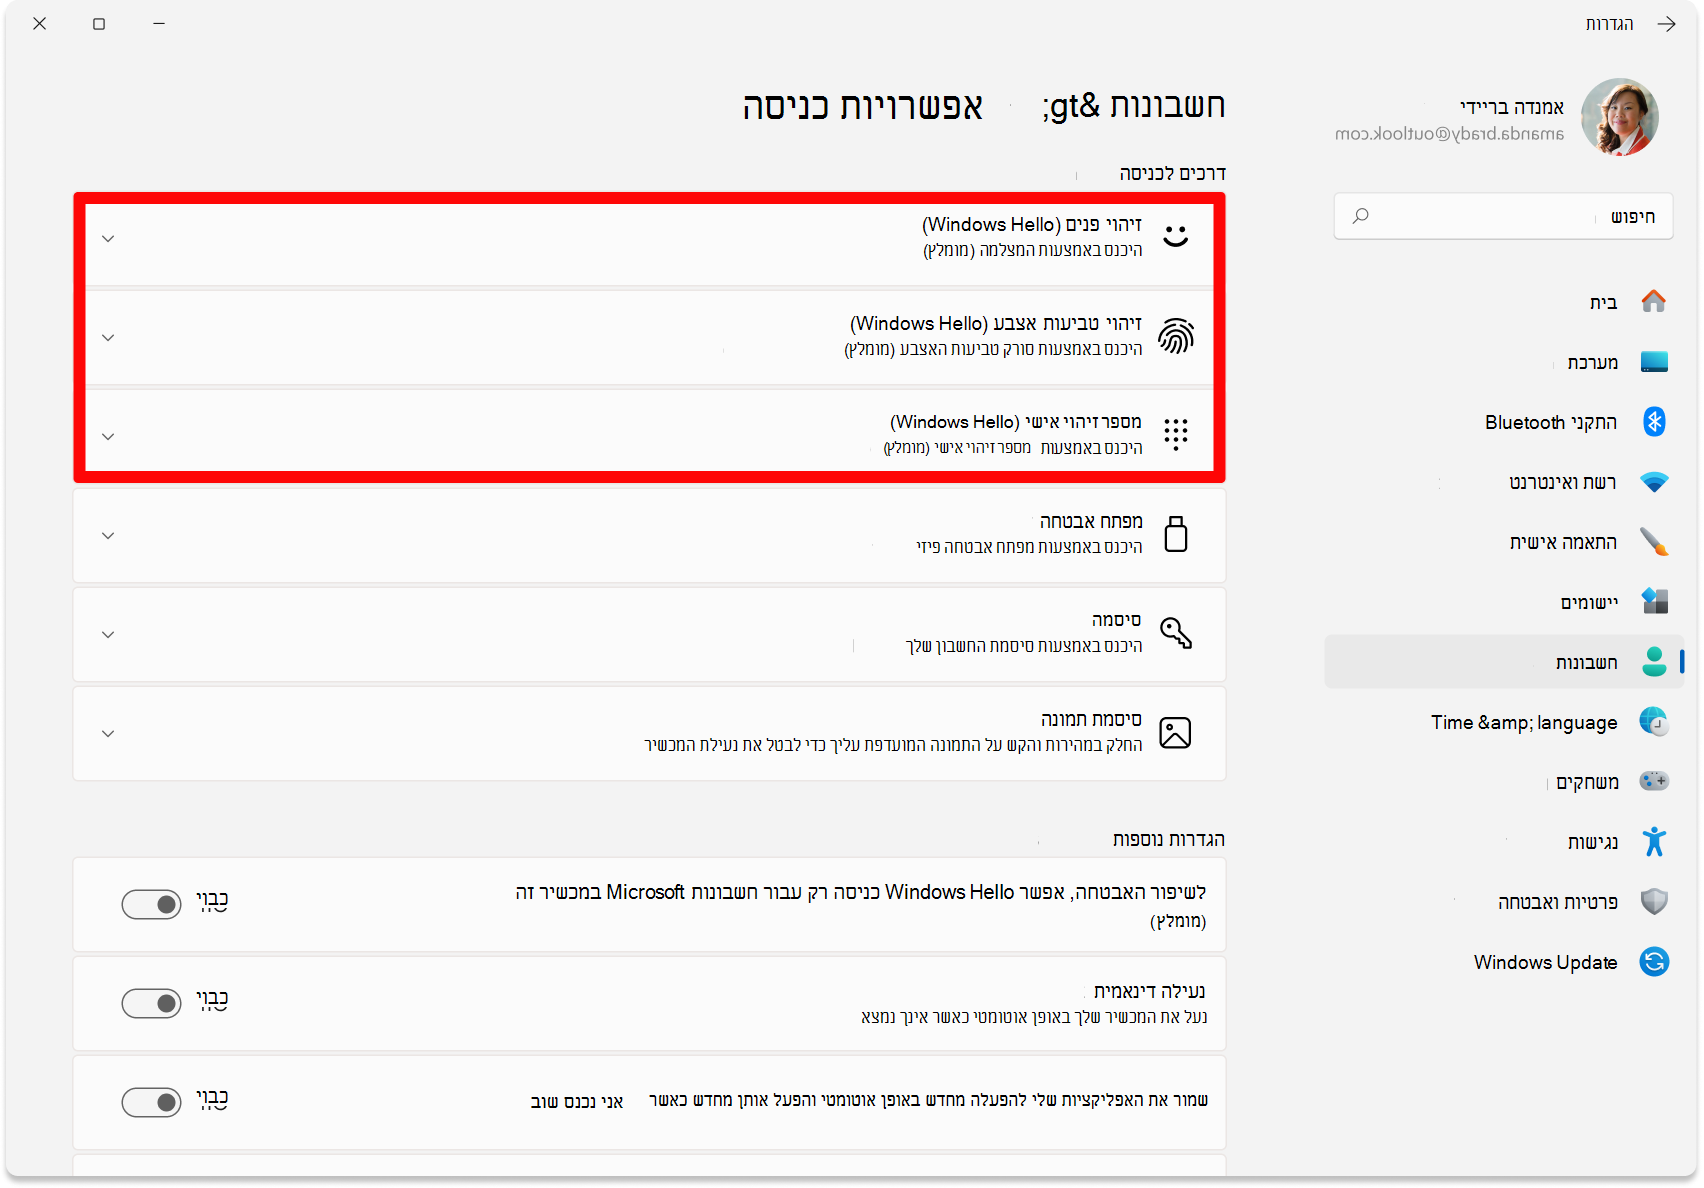Click into the Settings search field
This screenshot has width=1704, height=1188.
pyautogui.click(x=1503, y=216)
